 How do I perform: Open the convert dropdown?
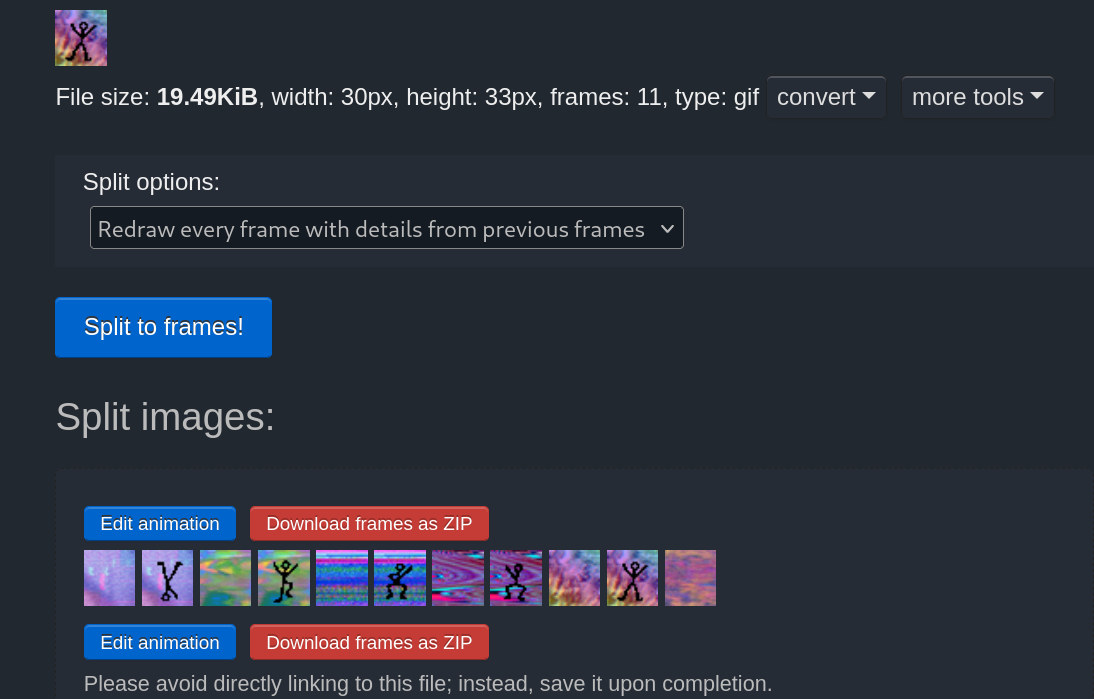(826, 97)
